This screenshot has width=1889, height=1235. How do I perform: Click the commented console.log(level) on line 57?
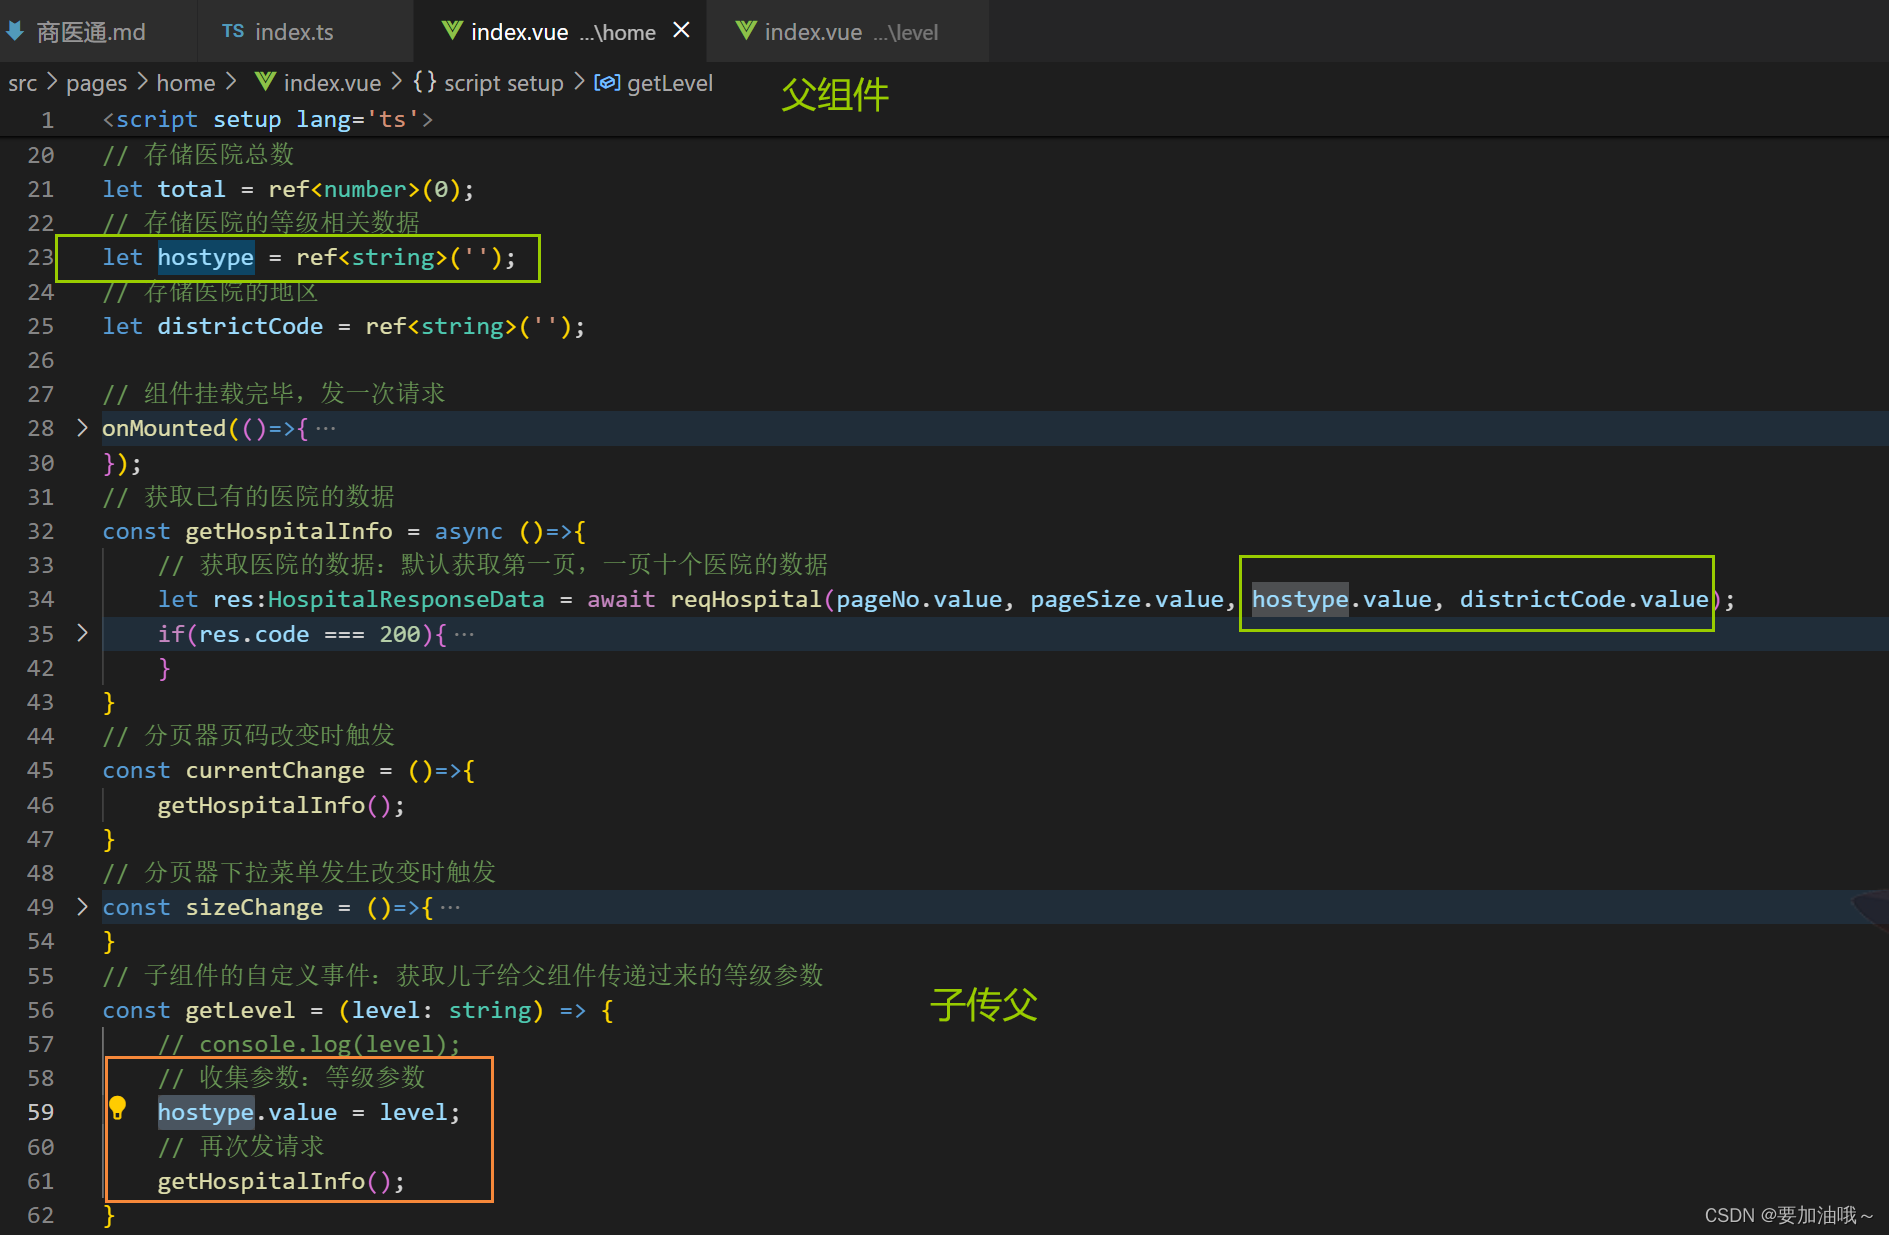(x=309, y=1044)
